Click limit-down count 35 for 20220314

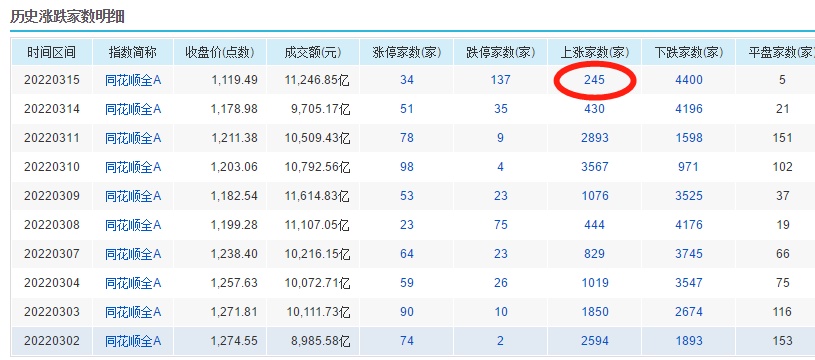pos(501,109)
